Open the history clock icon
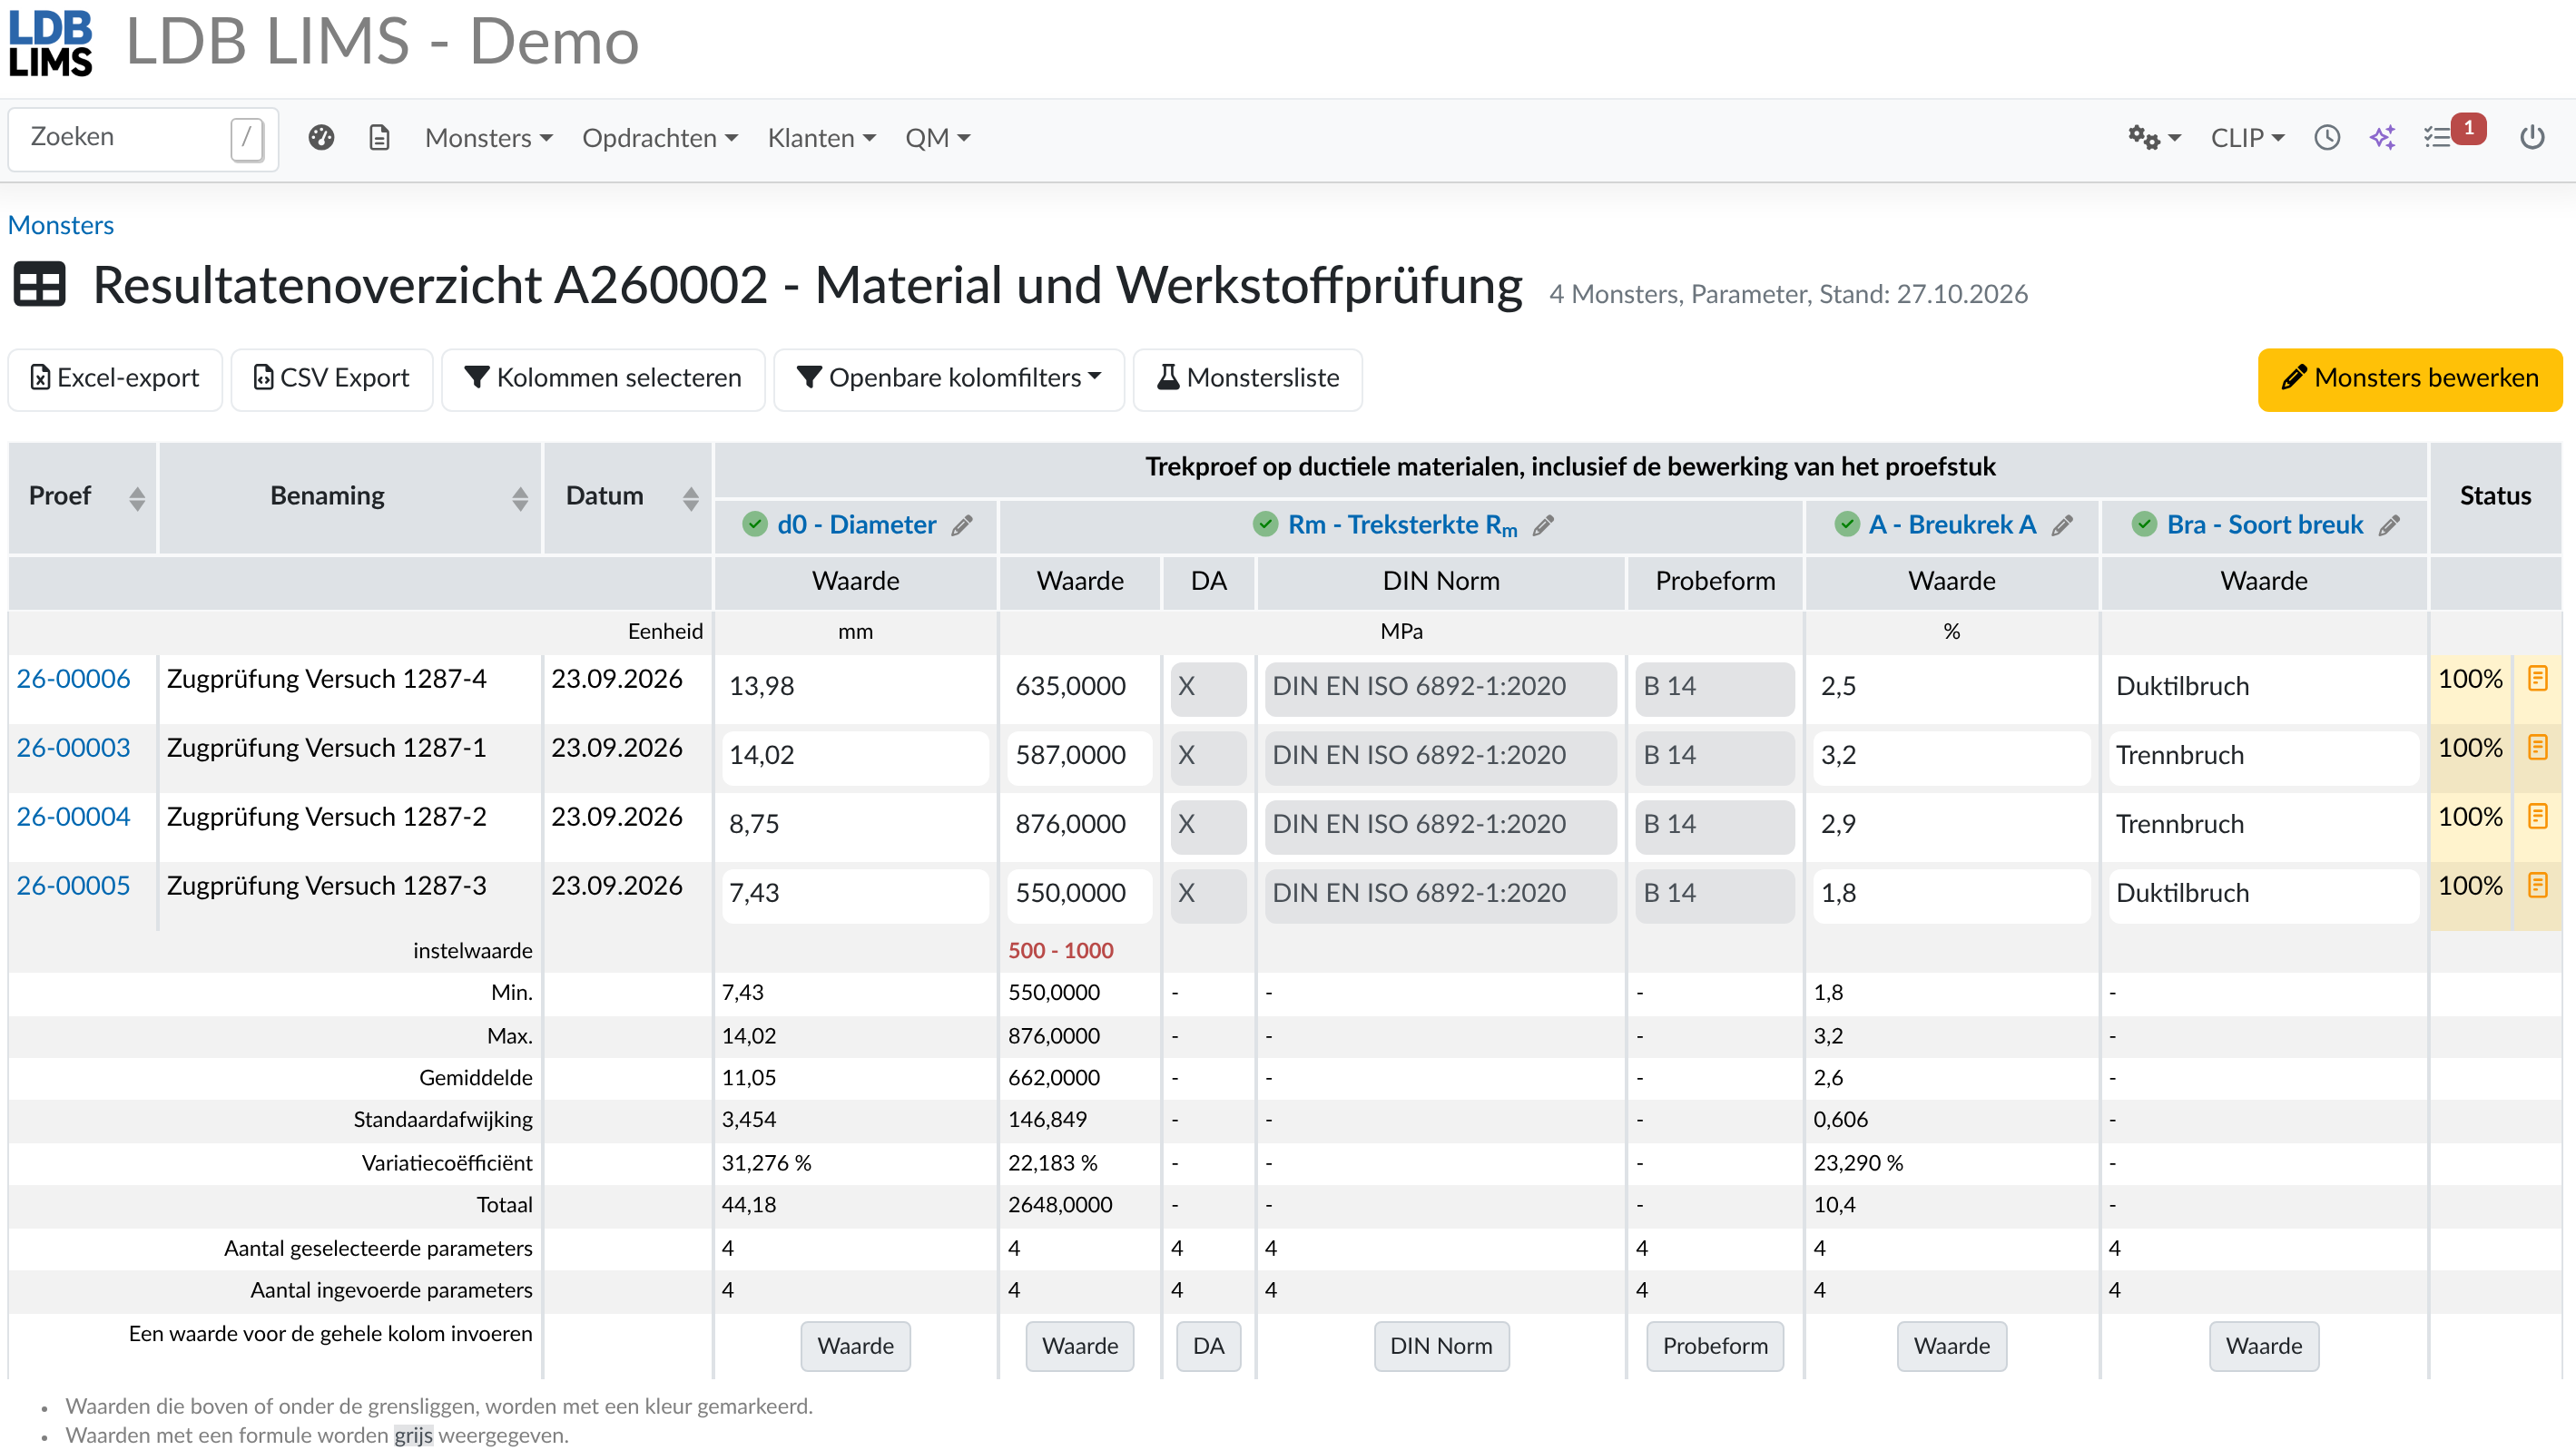The height and width of the screenshot is (1450, 2576). [2327, 138]
